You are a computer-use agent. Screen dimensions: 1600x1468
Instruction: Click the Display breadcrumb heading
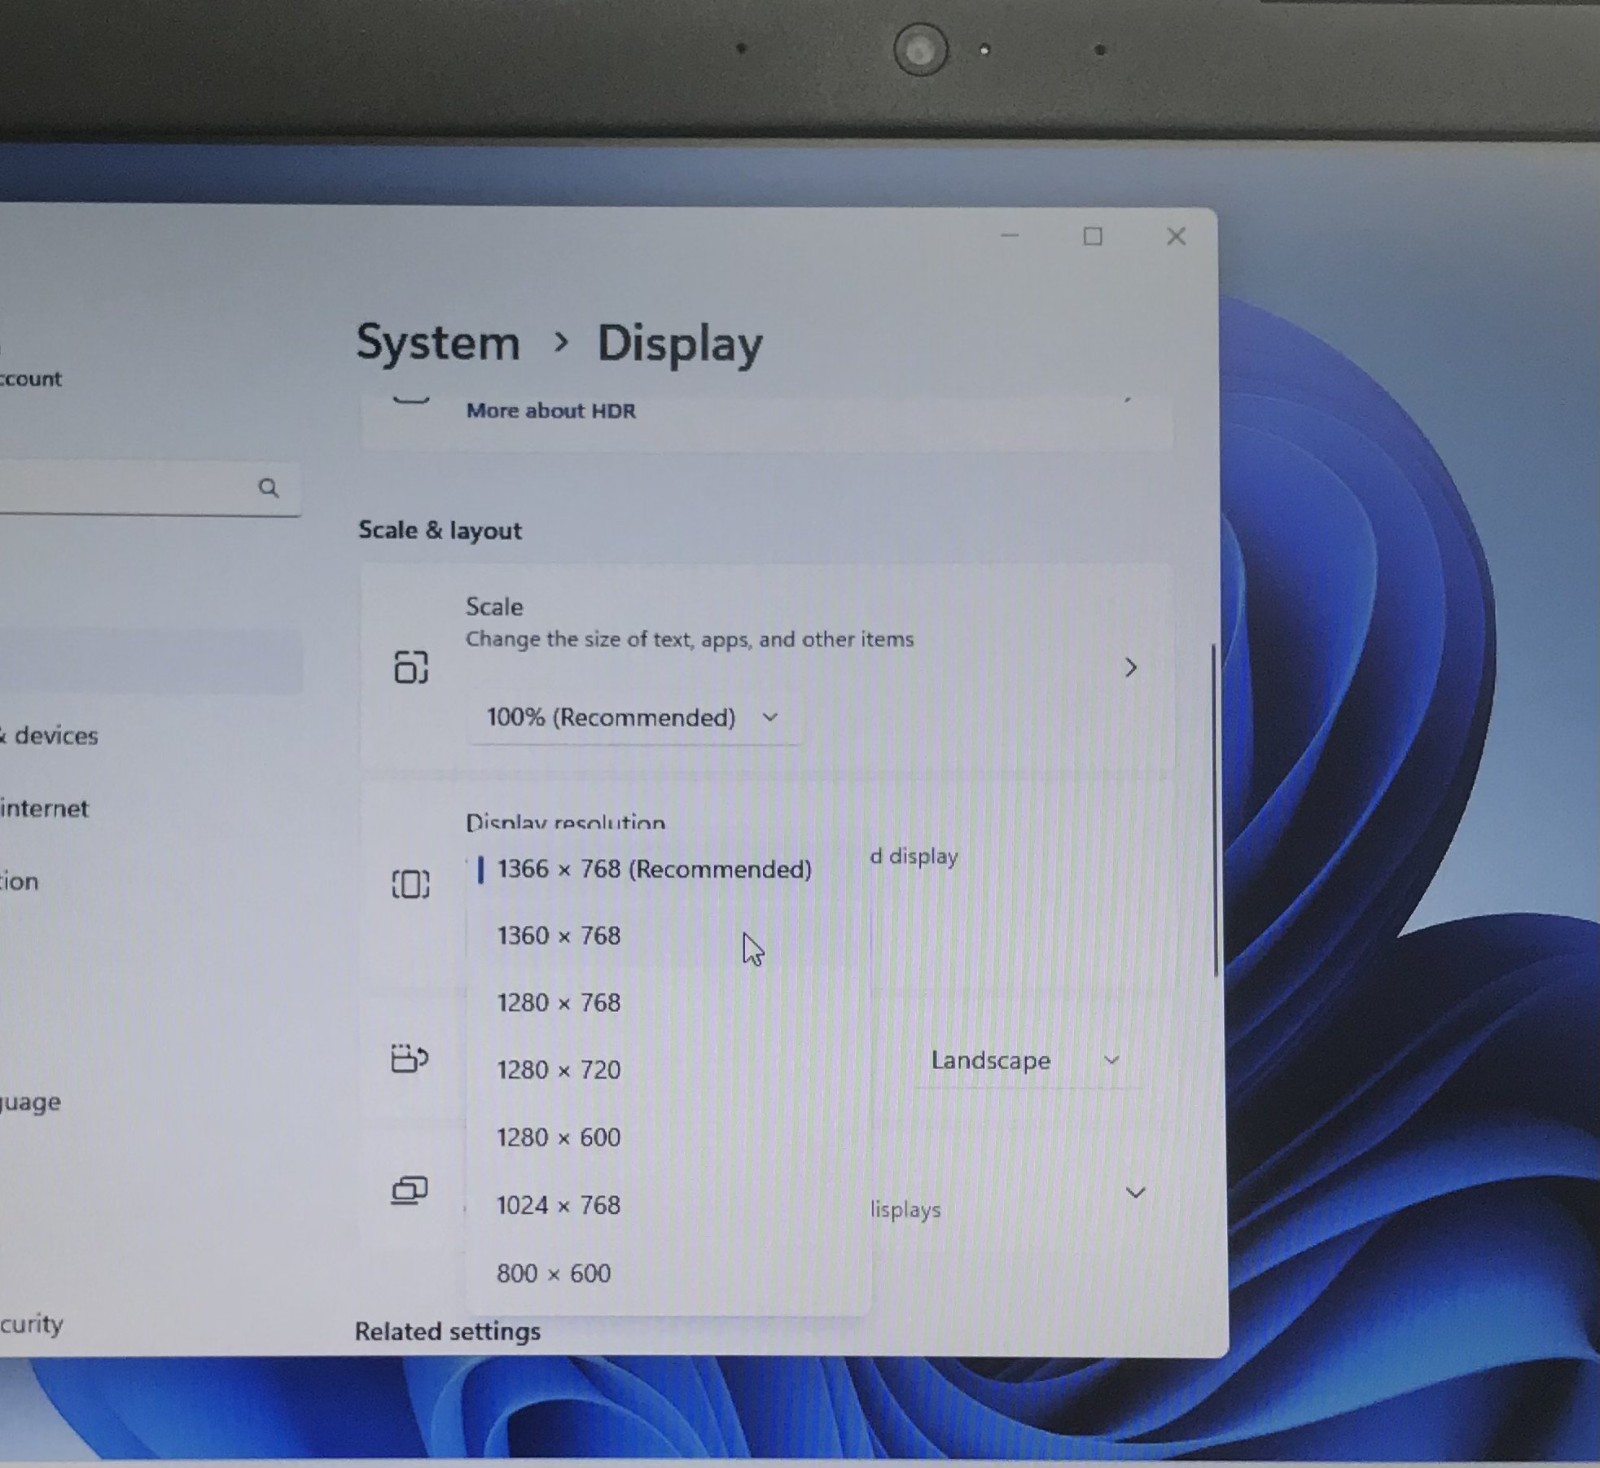pyautogui.click(x=680, y=344)
